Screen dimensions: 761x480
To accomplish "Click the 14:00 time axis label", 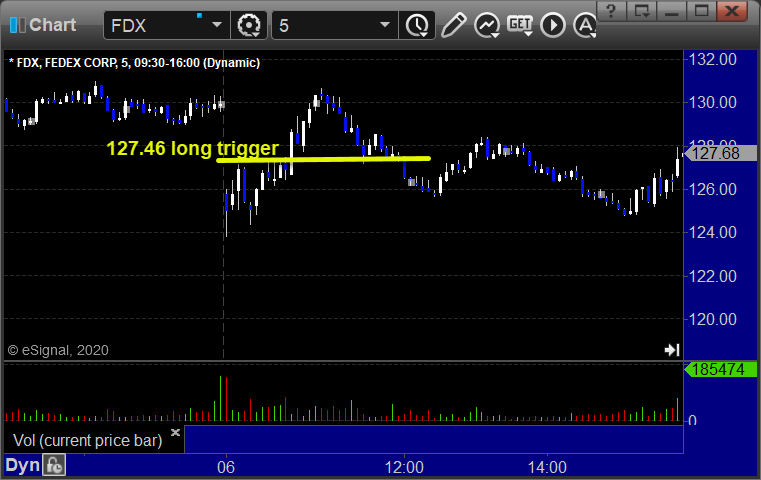I will [x=547, y=467].
